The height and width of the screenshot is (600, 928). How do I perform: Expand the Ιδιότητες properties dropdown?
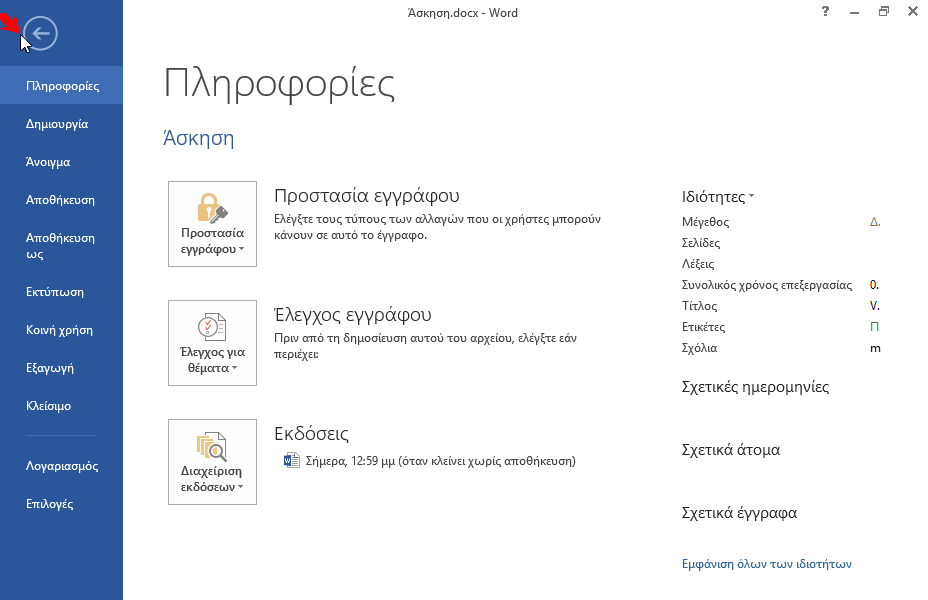tap(718, 196)
